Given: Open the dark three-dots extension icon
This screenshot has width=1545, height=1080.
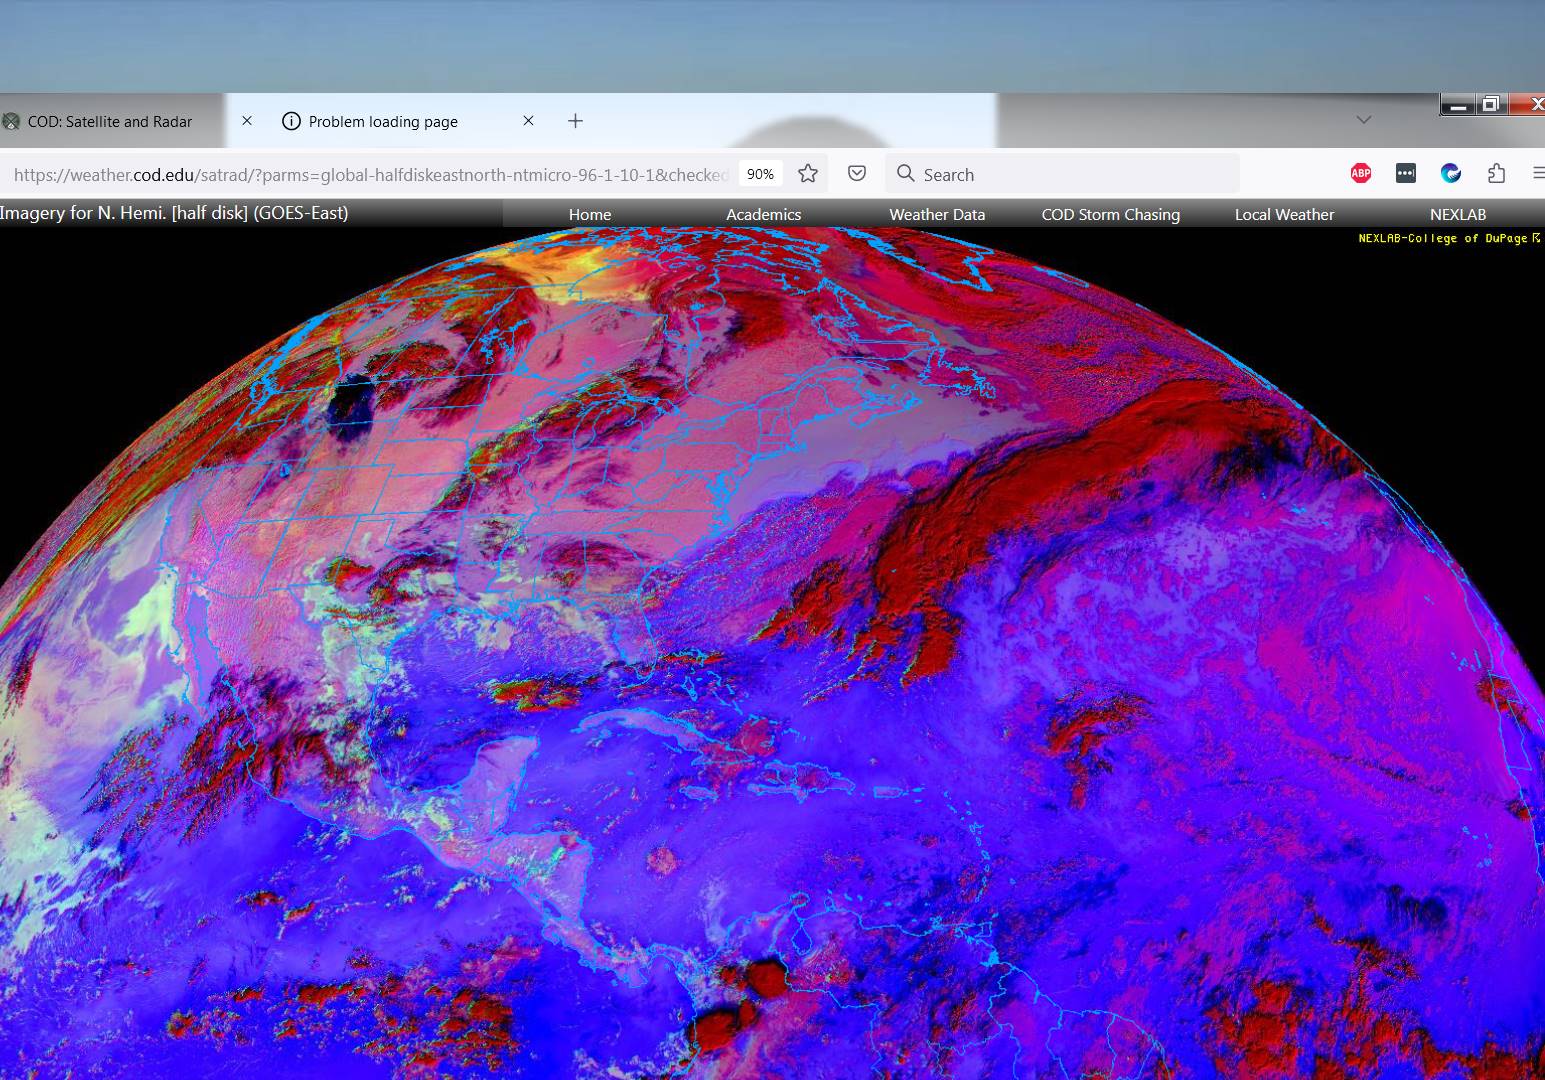Looking at the screenshot, I should (1405, 174).
